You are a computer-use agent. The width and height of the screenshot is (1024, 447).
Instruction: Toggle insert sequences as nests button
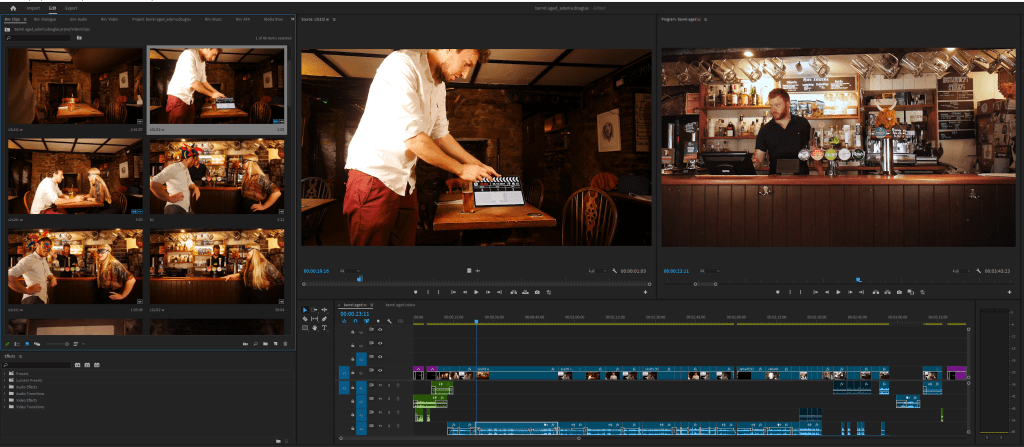pos(344,321)
